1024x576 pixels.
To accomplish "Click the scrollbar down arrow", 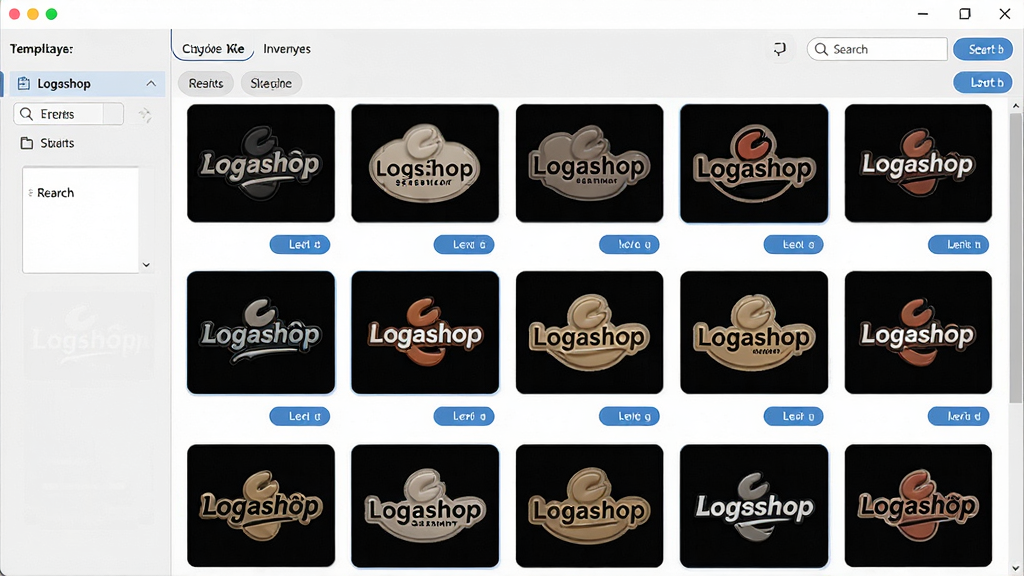I will point(1016,568).
